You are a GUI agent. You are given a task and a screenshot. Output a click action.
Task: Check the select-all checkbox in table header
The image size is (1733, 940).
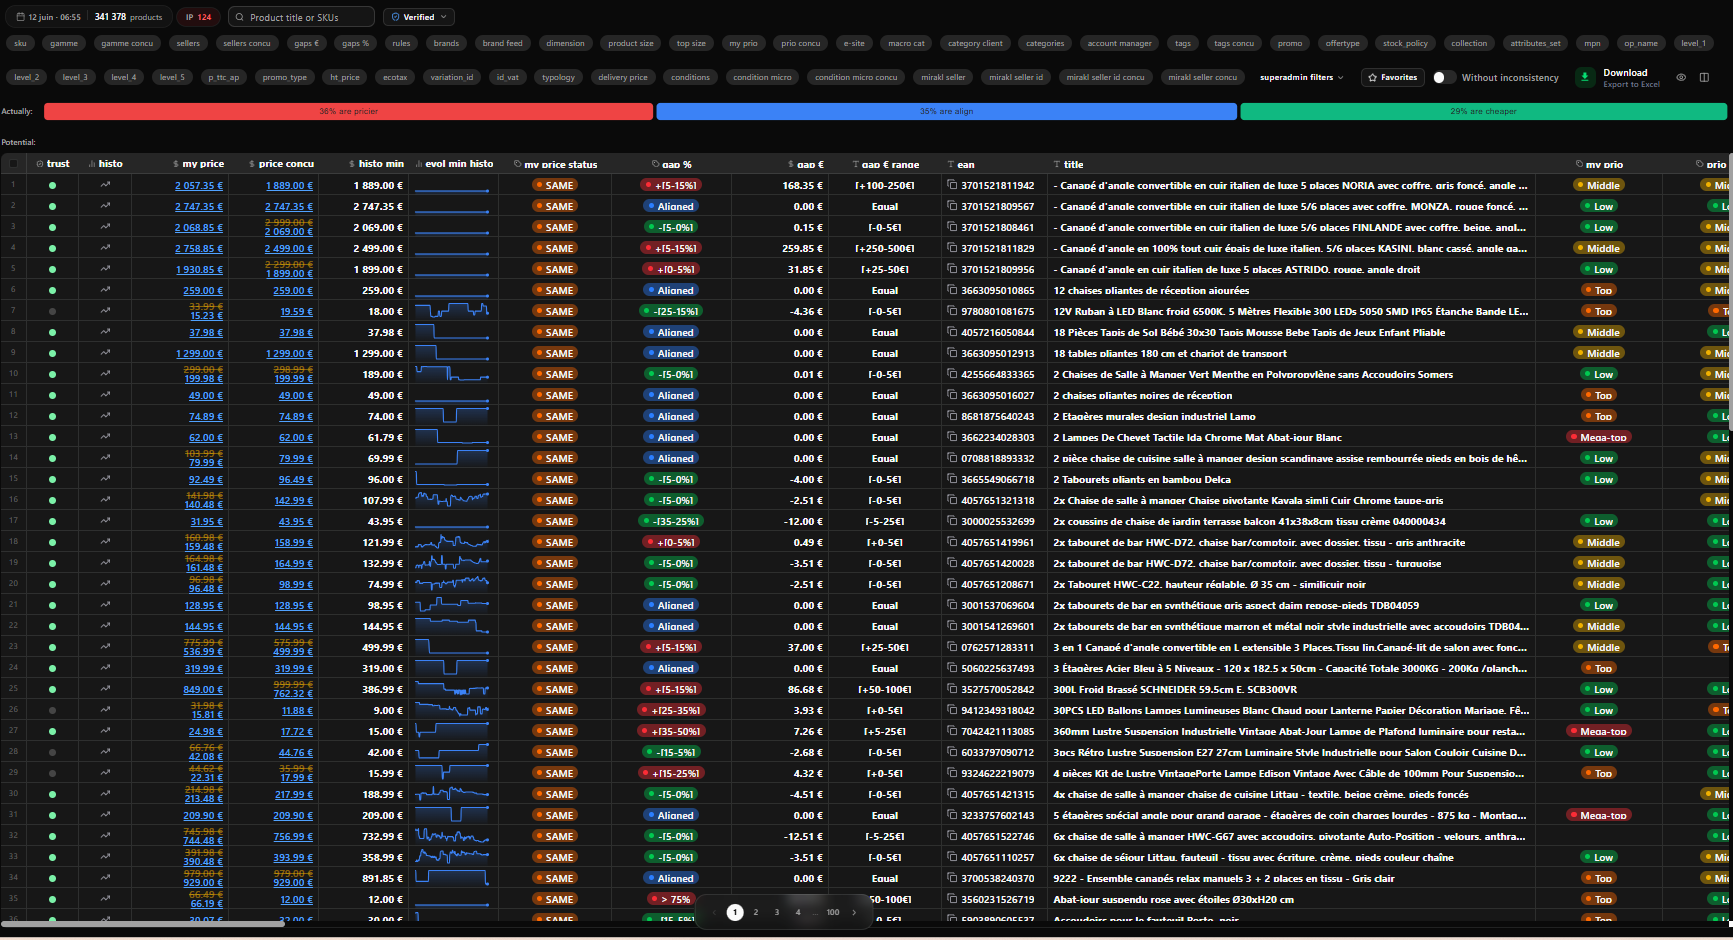click(13, 163)
